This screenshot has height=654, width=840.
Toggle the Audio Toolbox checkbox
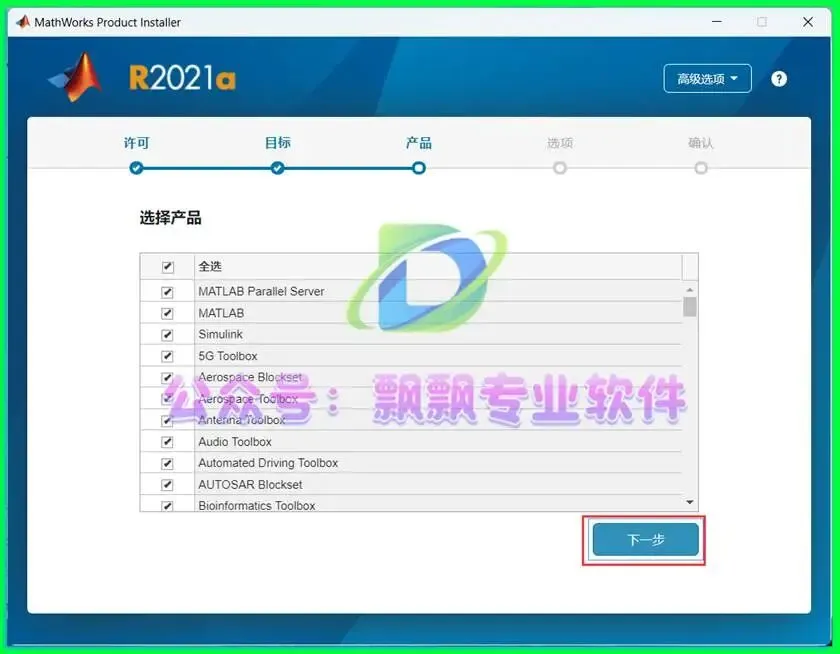pyautogui.click(x=168, y=442)
